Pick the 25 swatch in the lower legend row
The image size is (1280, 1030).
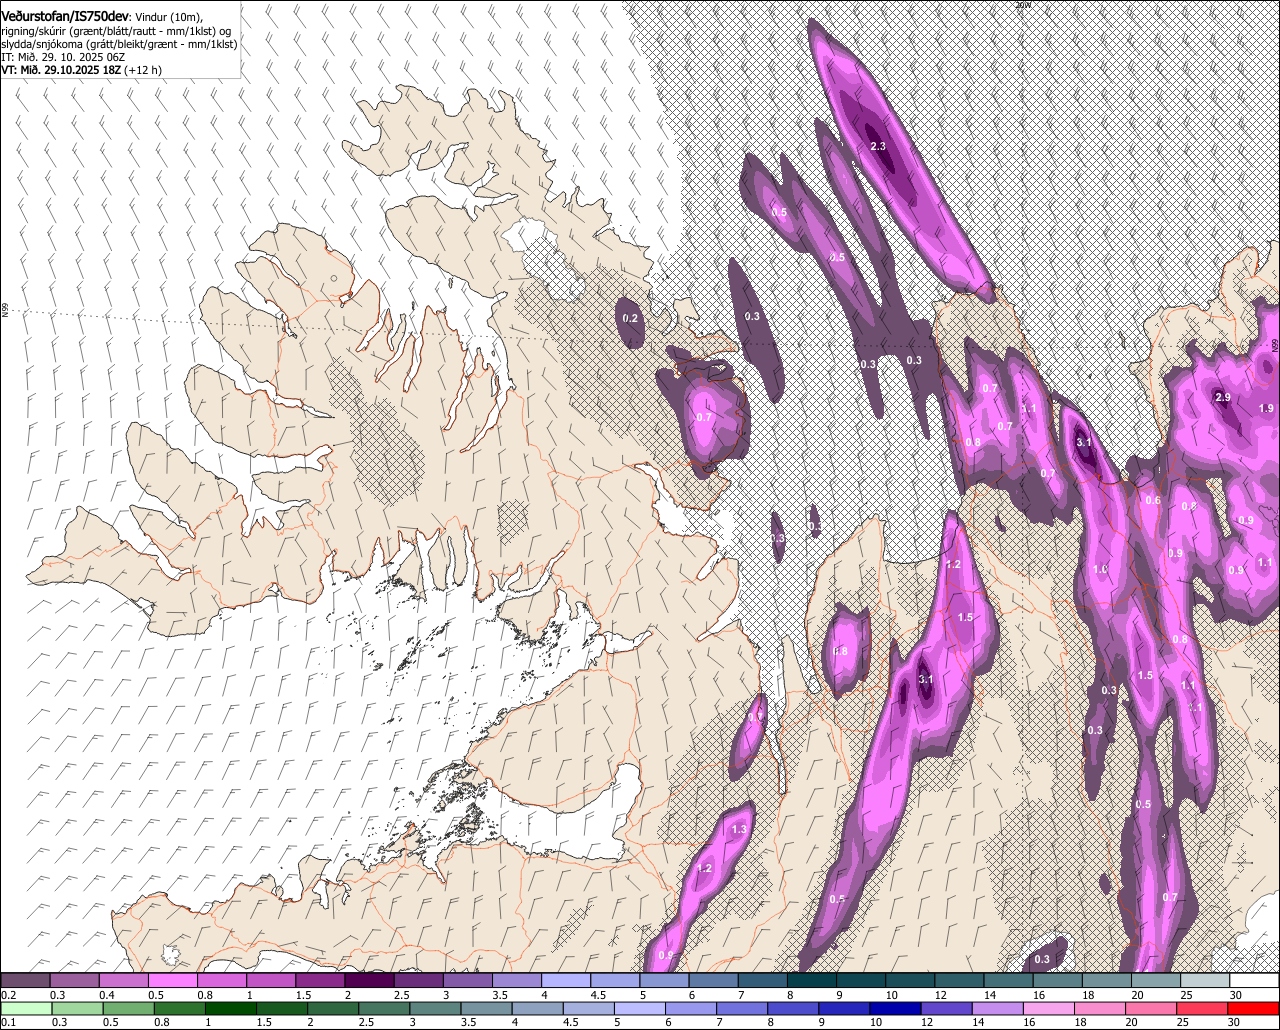(x=1206, y=1008)
